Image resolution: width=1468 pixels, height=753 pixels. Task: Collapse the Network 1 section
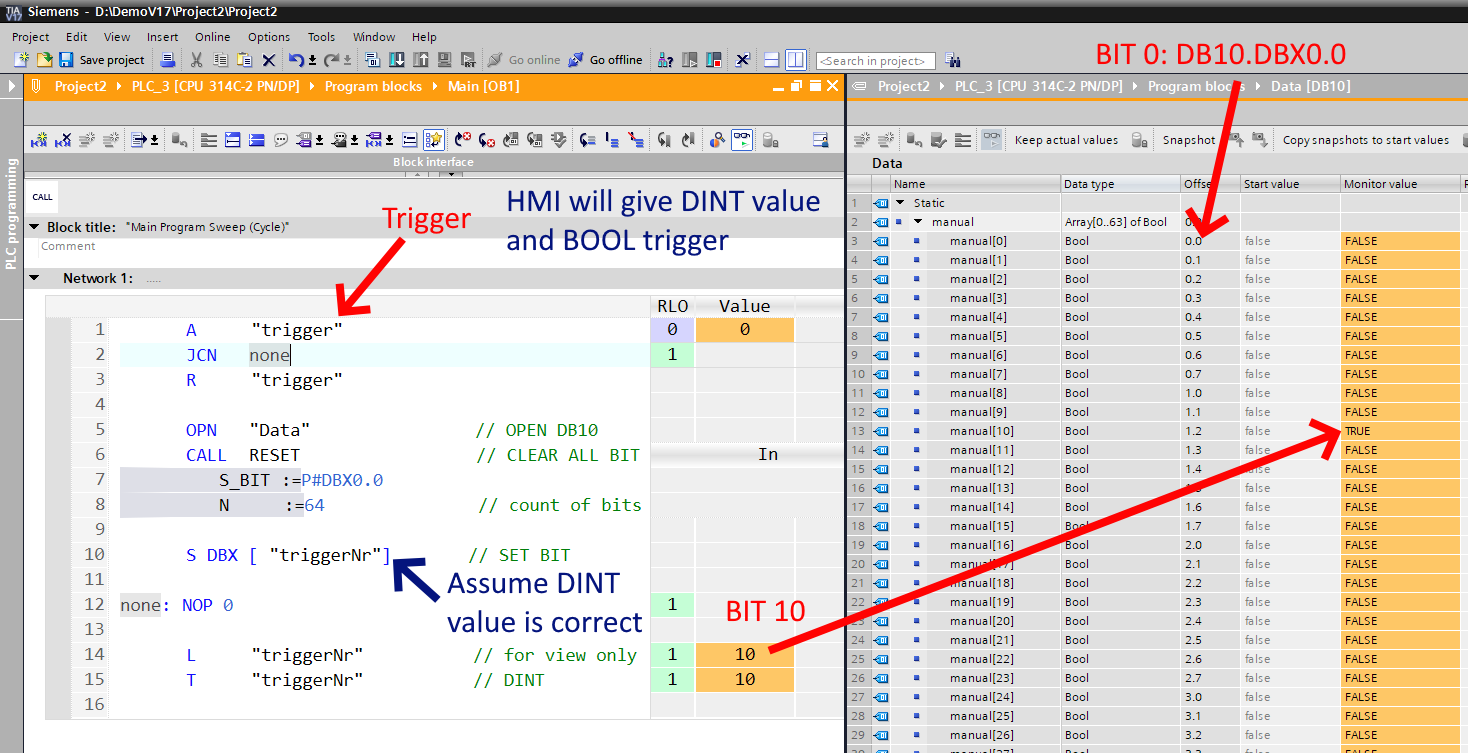pyautogui.click(x=36, y=278)
